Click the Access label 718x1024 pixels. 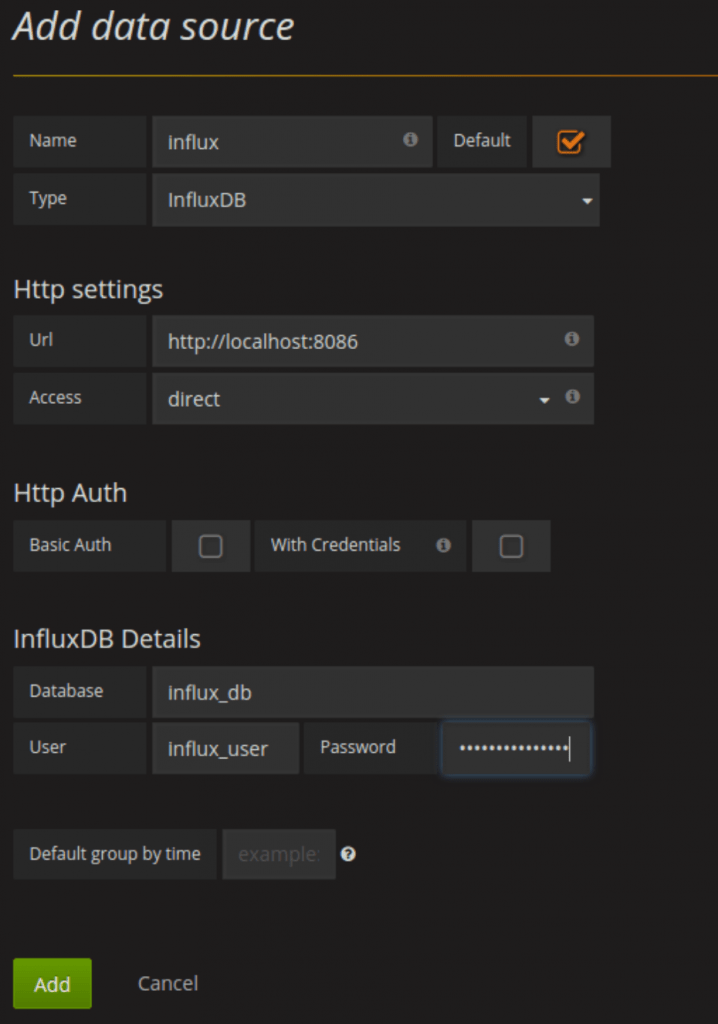tap(56, 397)
